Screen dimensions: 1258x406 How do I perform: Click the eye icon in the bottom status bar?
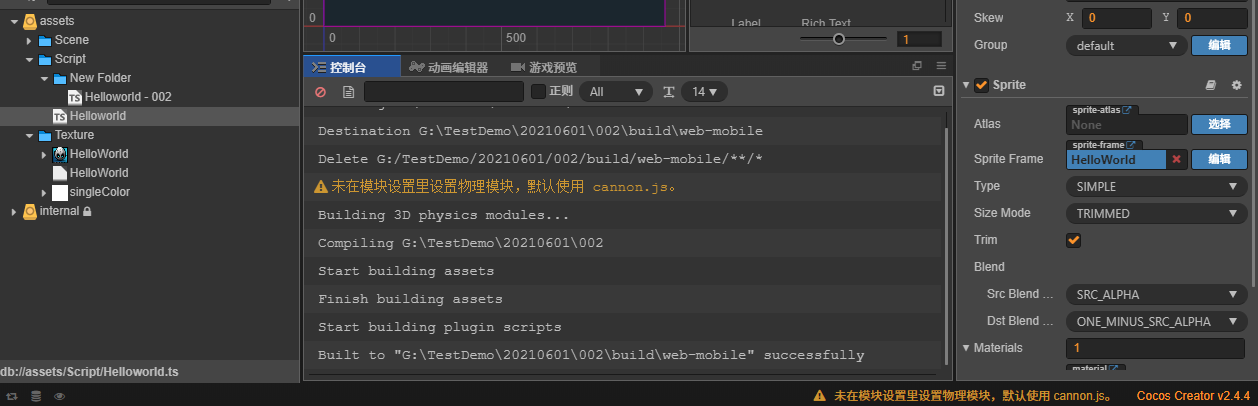pos(60,396)
